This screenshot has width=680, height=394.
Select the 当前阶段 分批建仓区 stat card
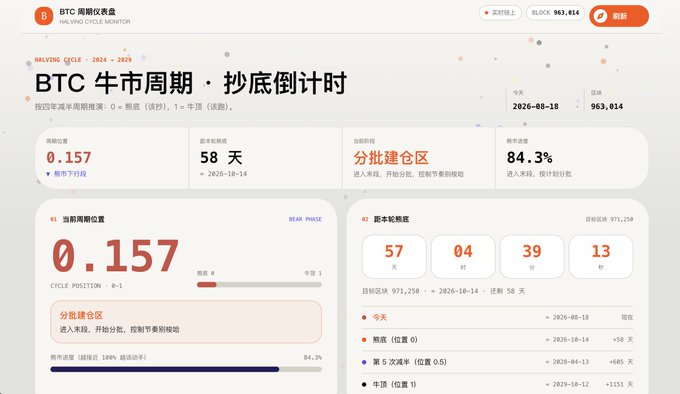[x=418, y=158]
